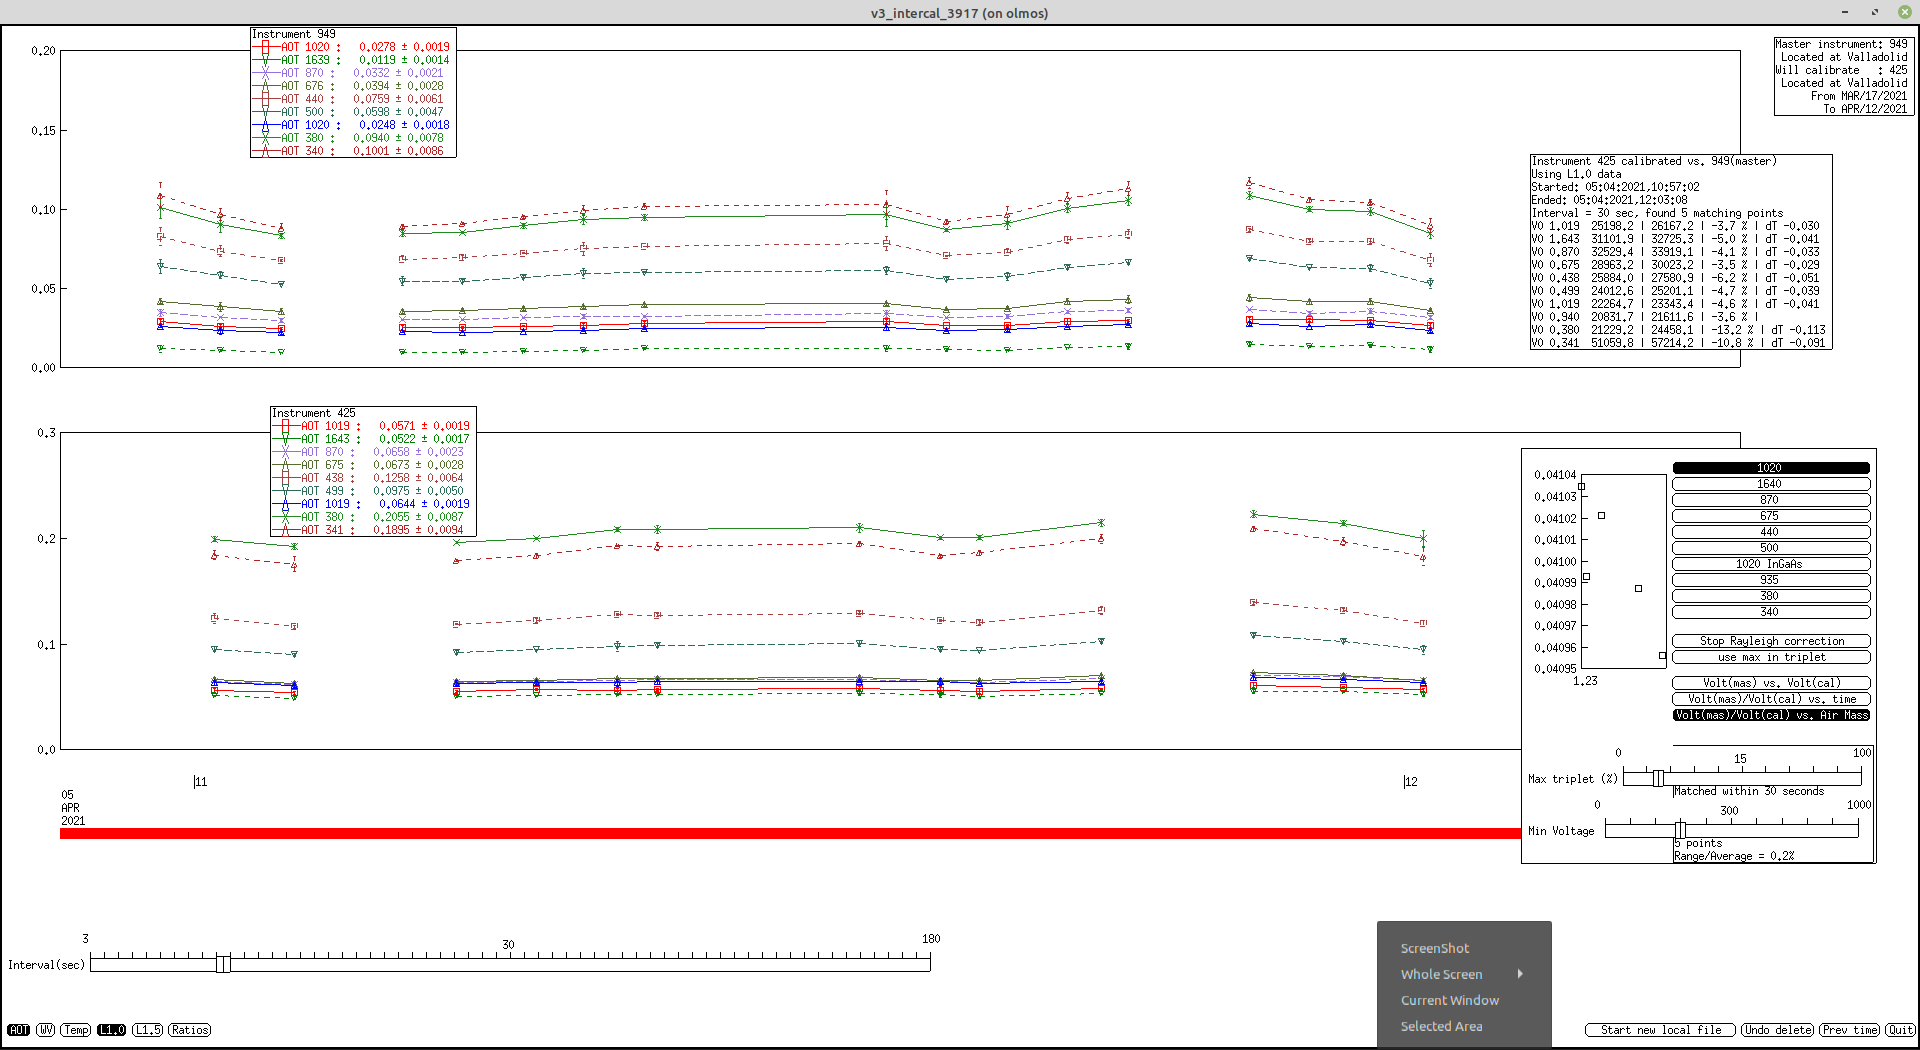Select the 340 wavelength channel button
Viewport: 1920px width, 1050px height.
tap(1770, 612)
